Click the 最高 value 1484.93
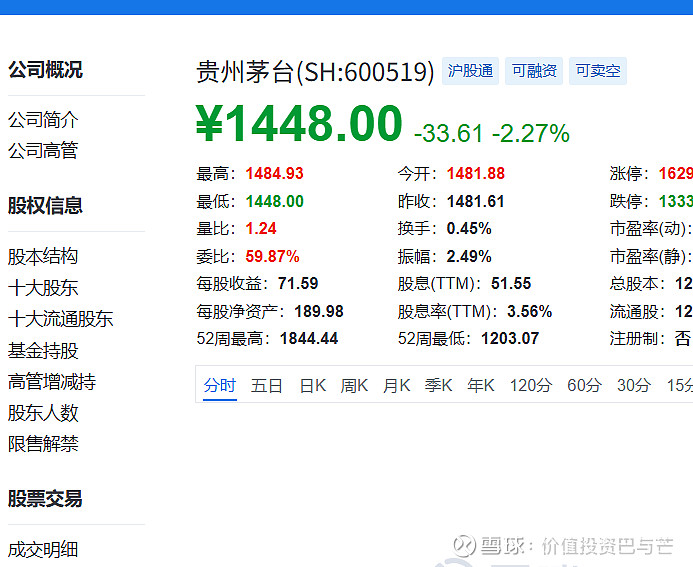The width and height of the screenshot is (693, 567). point(274,174)
